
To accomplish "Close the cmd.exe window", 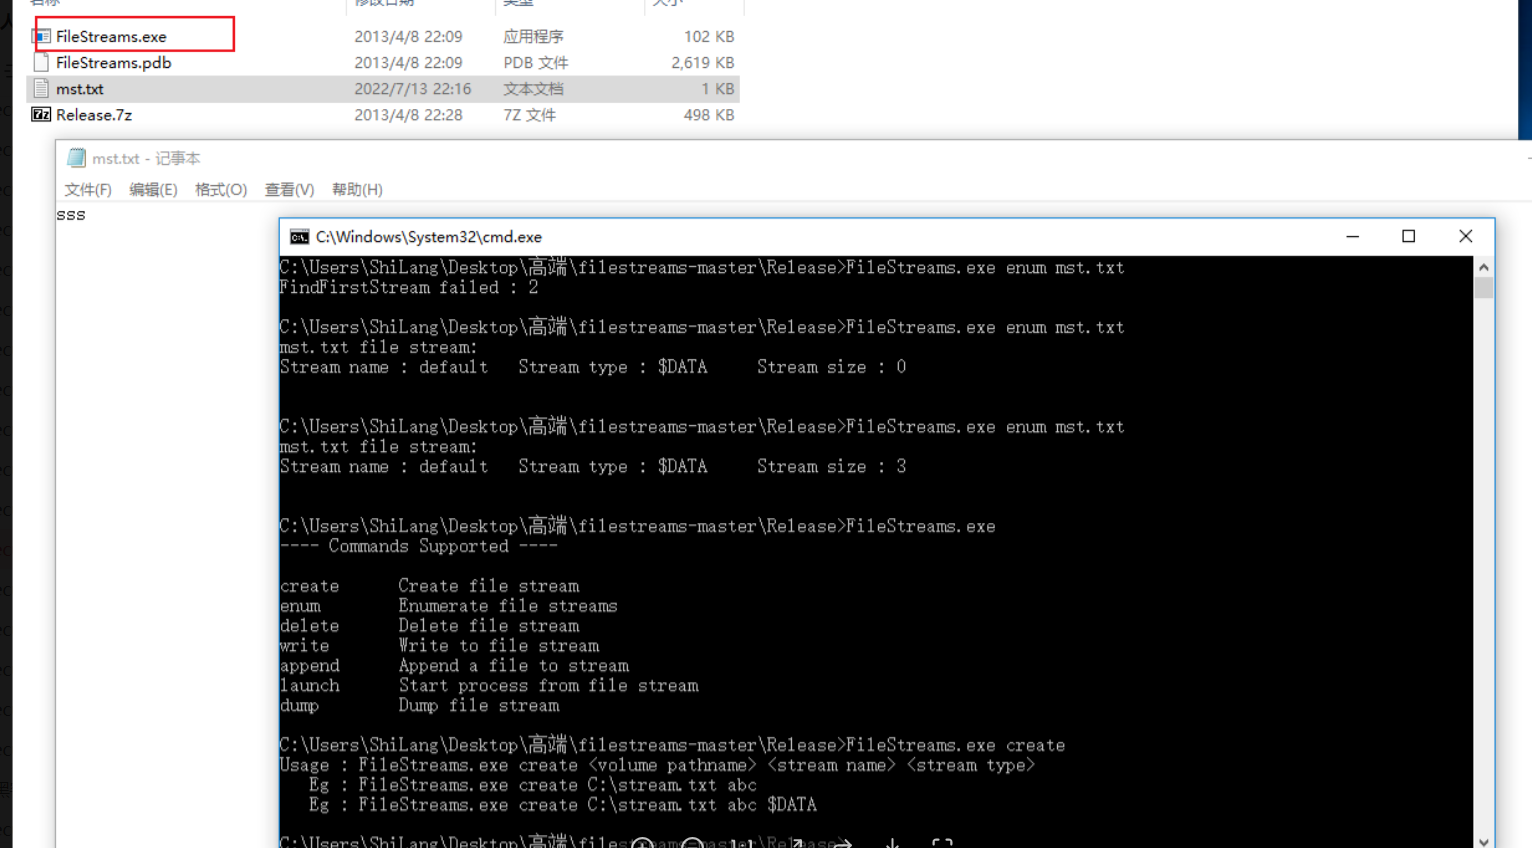I will 1465,237.
